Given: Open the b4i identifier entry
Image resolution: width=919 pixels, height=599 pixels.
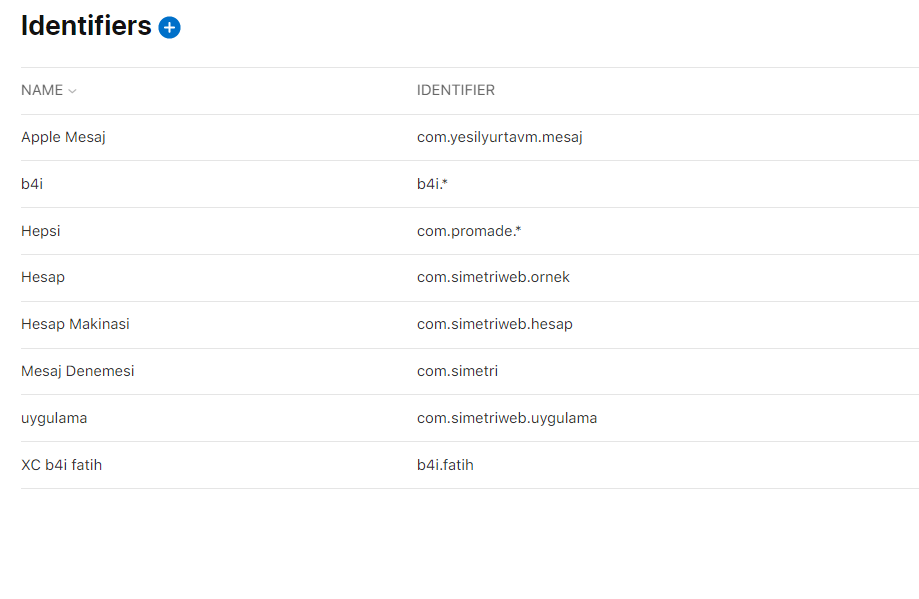Looking at the screenshot, I should pos(31,184).
